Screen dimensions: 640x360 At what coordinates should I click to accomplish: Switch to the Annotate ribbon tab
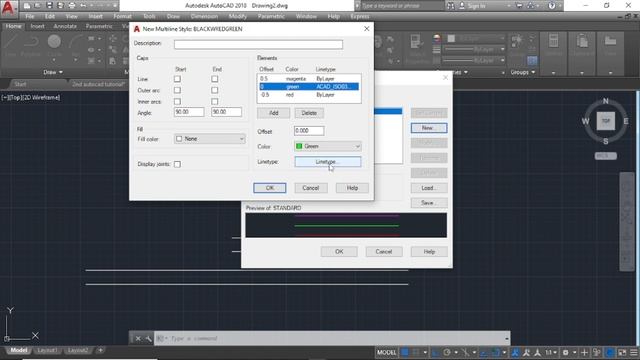pyautogui.click(x=65, y=26)
